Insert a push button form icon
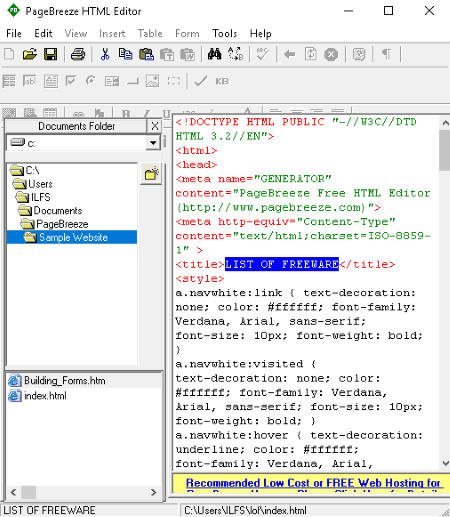The width and height of the screenshot is (450, 517). pyautogui.click(x=133, y=81)
